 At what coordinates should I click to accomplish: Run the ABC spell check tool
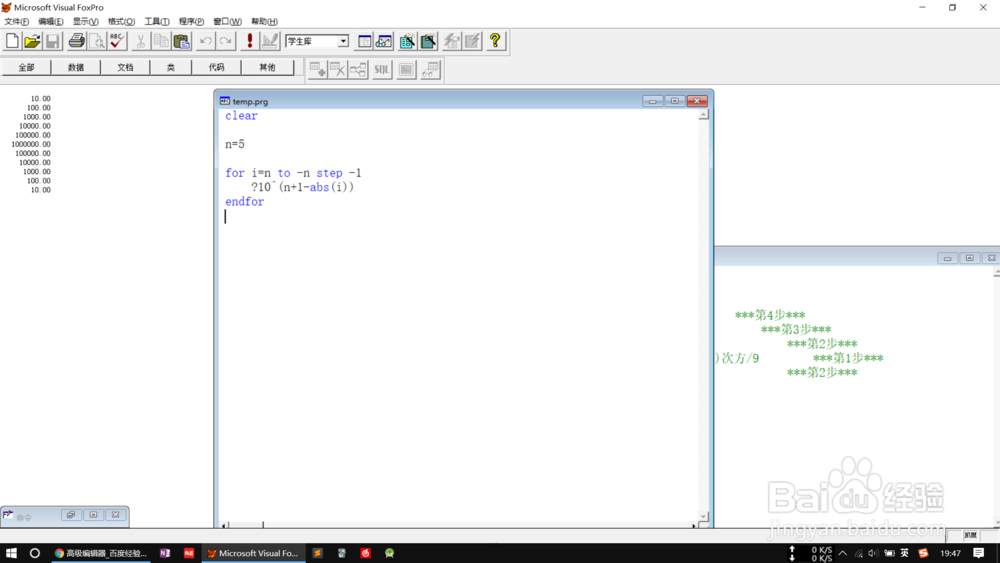click(117, 41)
